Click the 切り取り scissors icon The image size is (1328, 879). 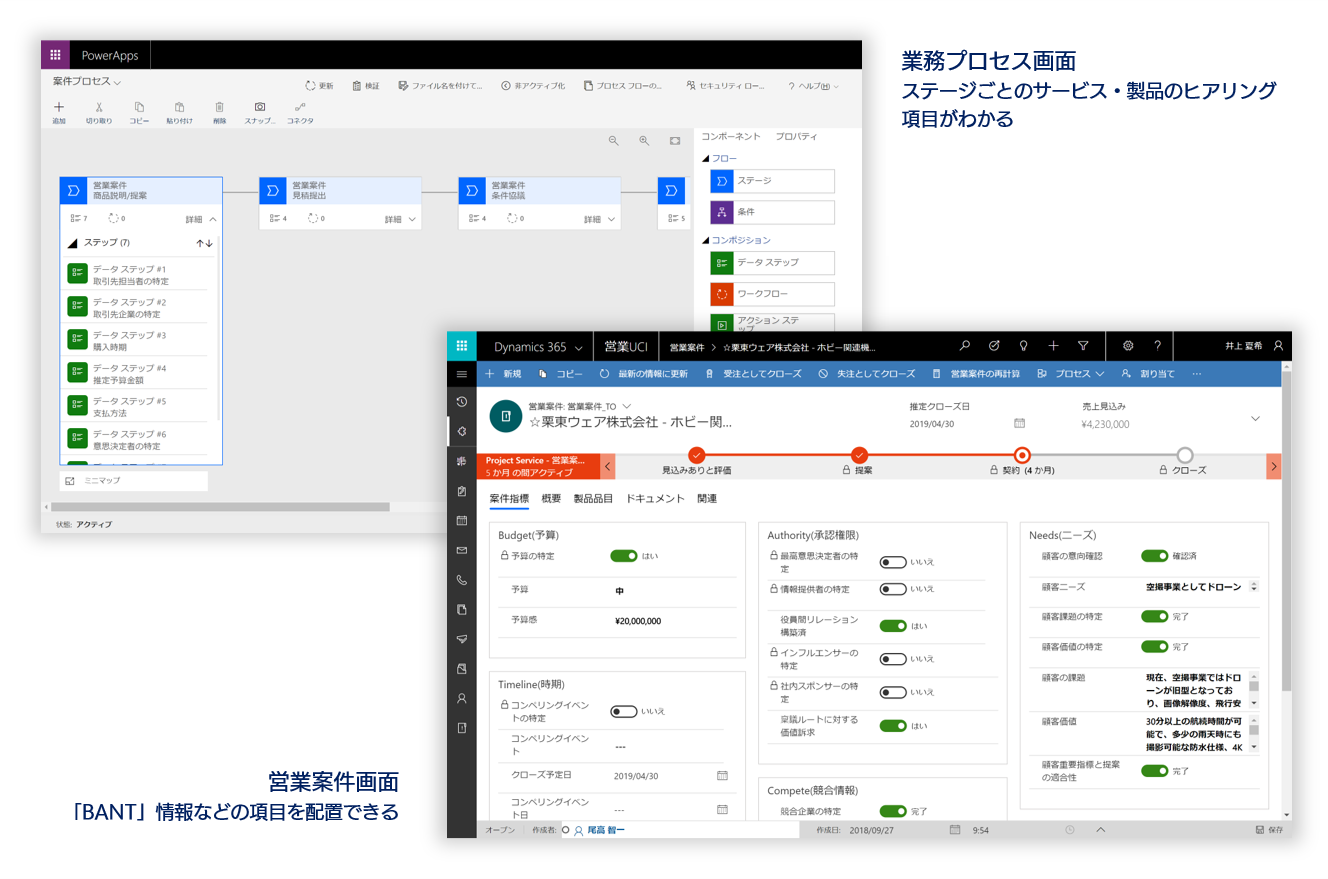(99, 107)
